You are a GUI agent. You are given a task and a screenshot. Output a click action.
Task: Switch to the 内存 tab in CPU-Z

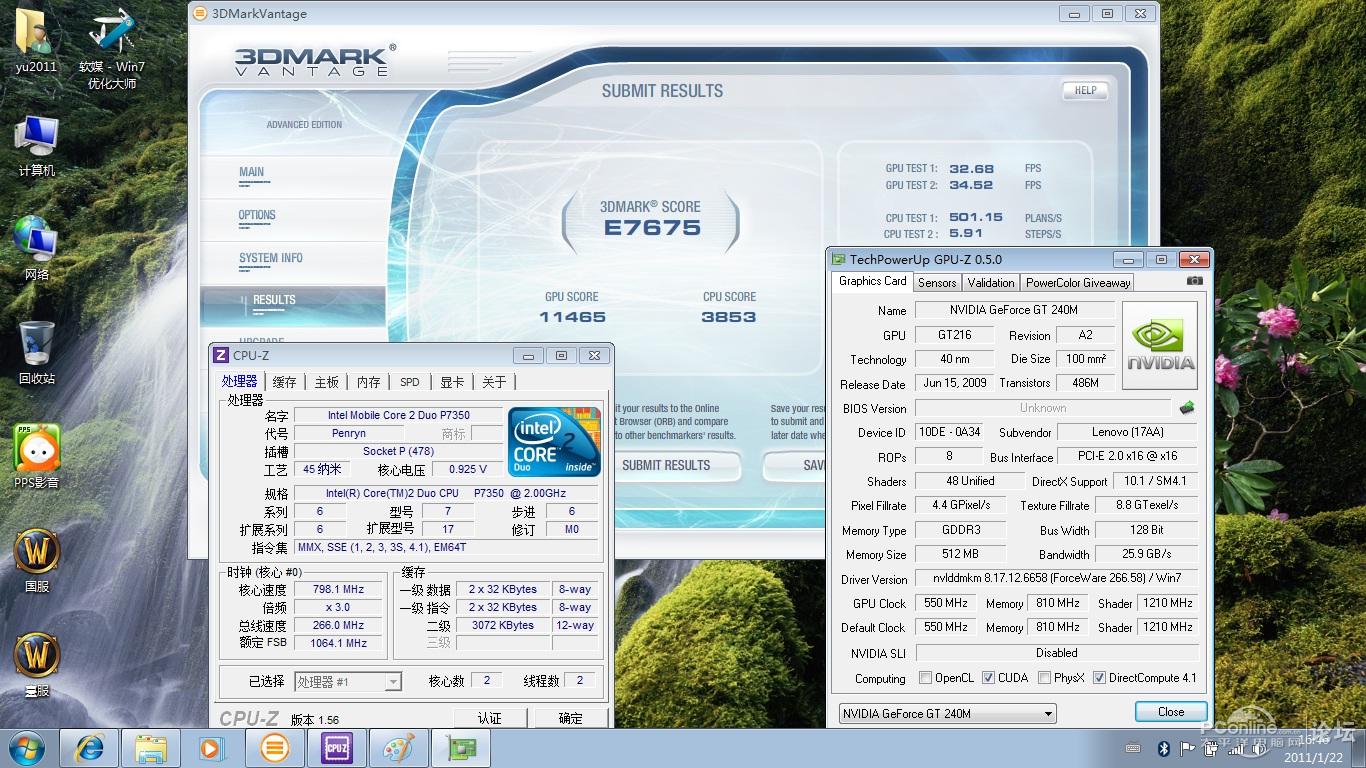tap(369, 382)
